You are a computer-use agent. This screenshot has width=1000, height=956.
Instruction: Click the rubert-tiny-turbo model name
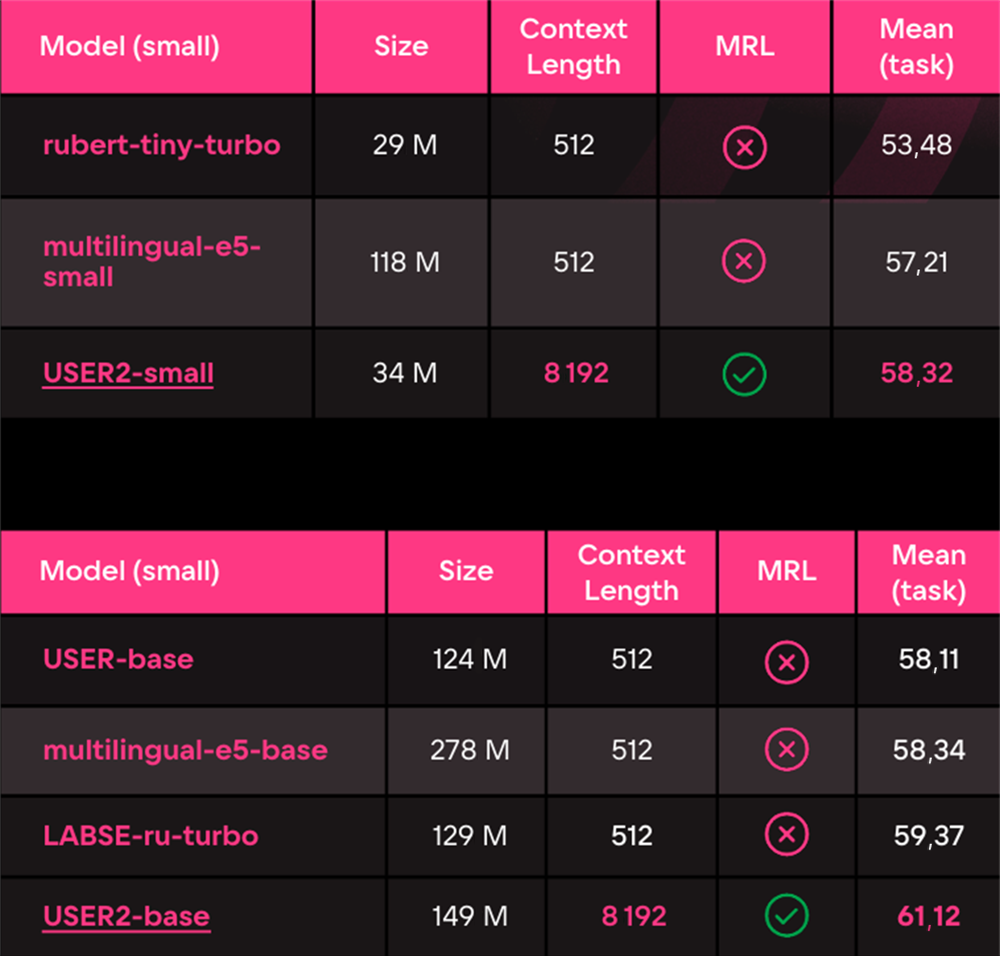(161, 146)
